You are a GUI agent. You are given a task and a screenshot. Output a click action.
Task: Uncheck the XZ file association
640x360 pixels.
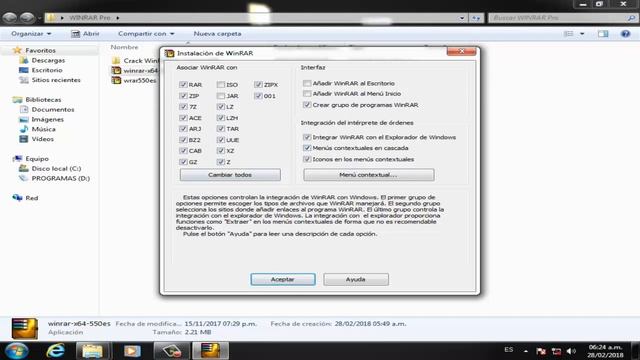click(x=221, y=151)
